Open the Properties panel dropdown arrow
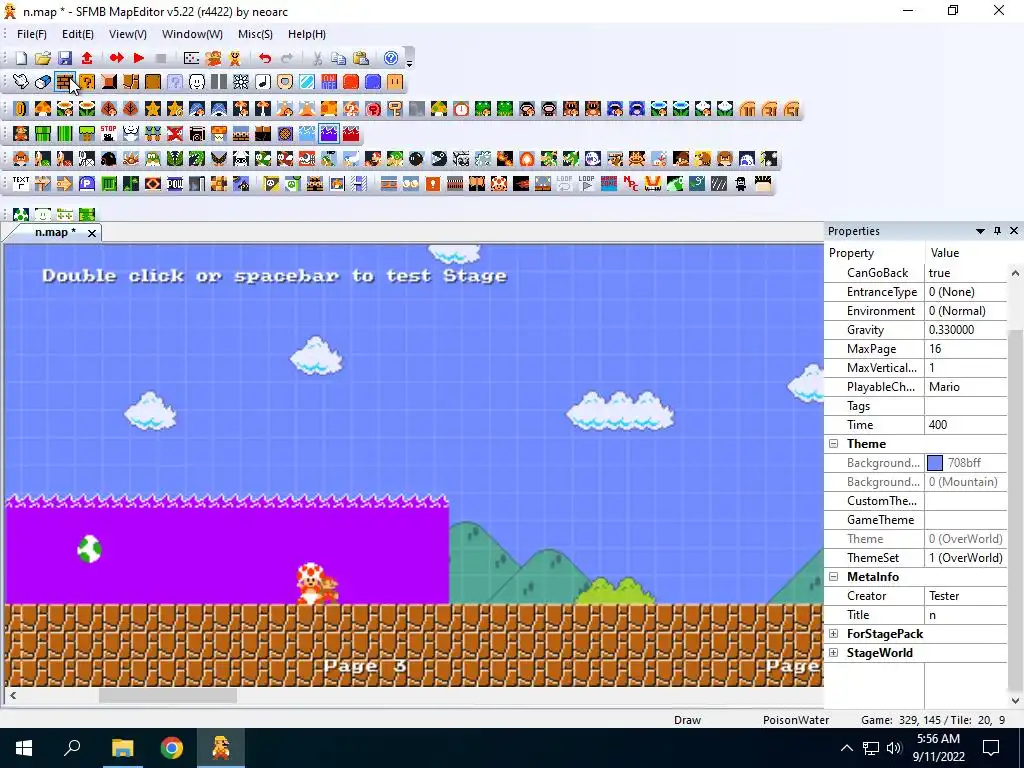This screenshot has width=1024, height=768. pyautogui.click(x=980, y=231)
